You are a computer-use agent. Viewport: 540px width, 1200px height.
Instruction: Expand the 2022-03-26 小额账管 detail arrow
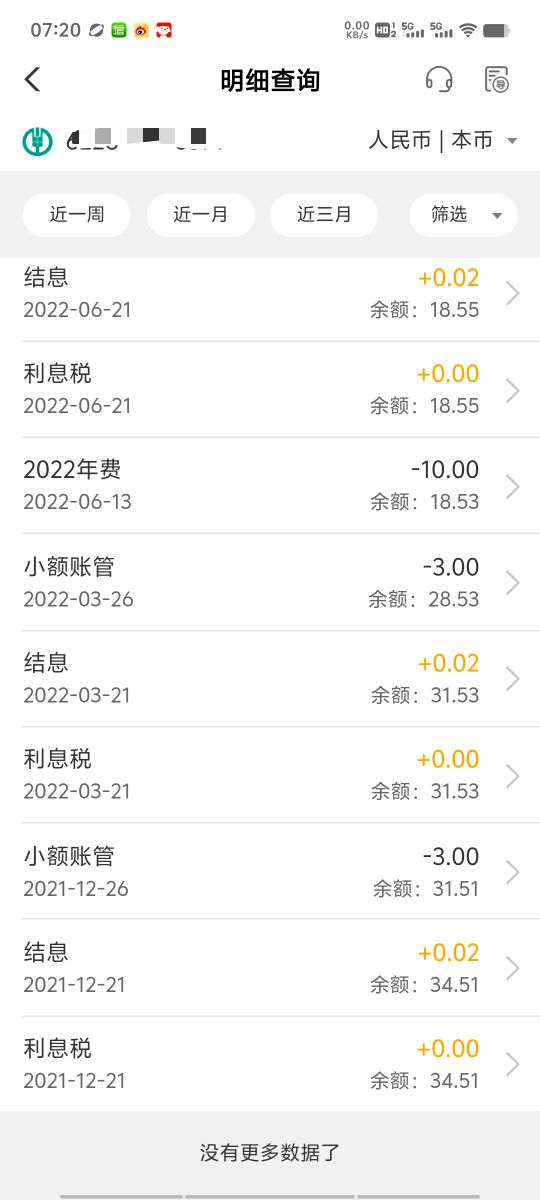[513, 582]
